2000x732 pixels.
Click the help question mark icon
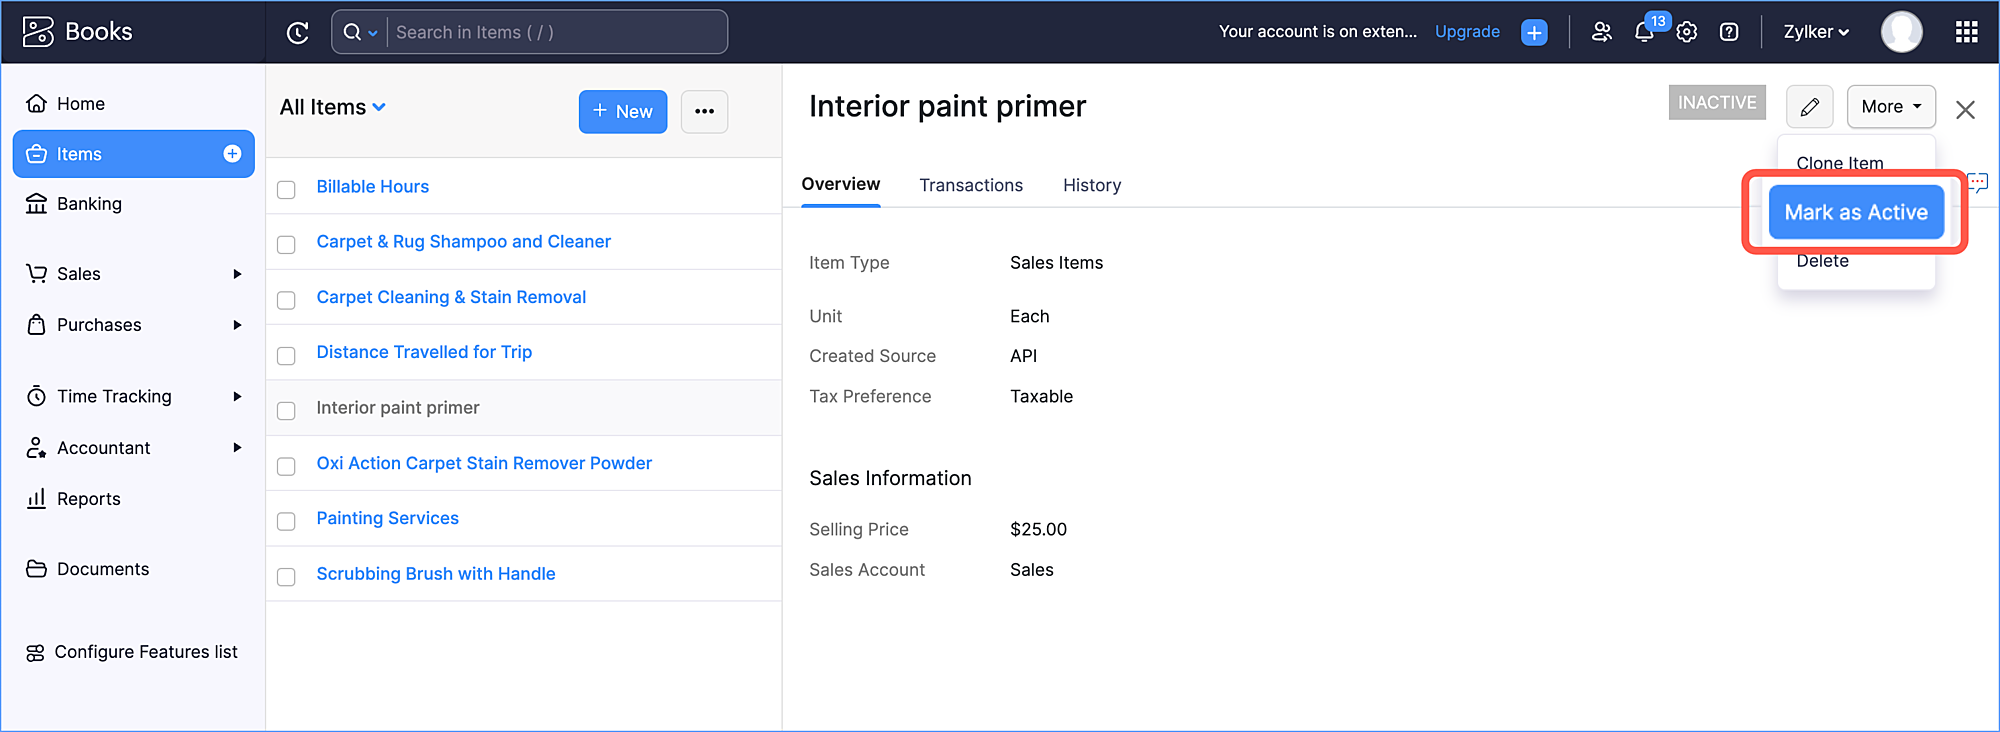click(x=1729, y=33)
